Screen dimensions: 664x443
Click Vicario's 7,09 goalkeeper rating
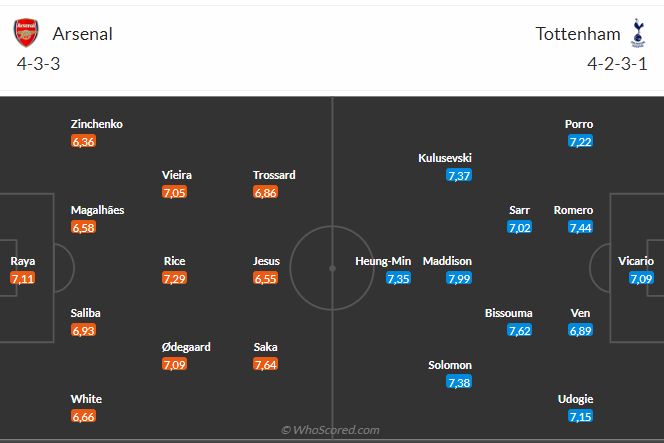[x=641, y=279]
